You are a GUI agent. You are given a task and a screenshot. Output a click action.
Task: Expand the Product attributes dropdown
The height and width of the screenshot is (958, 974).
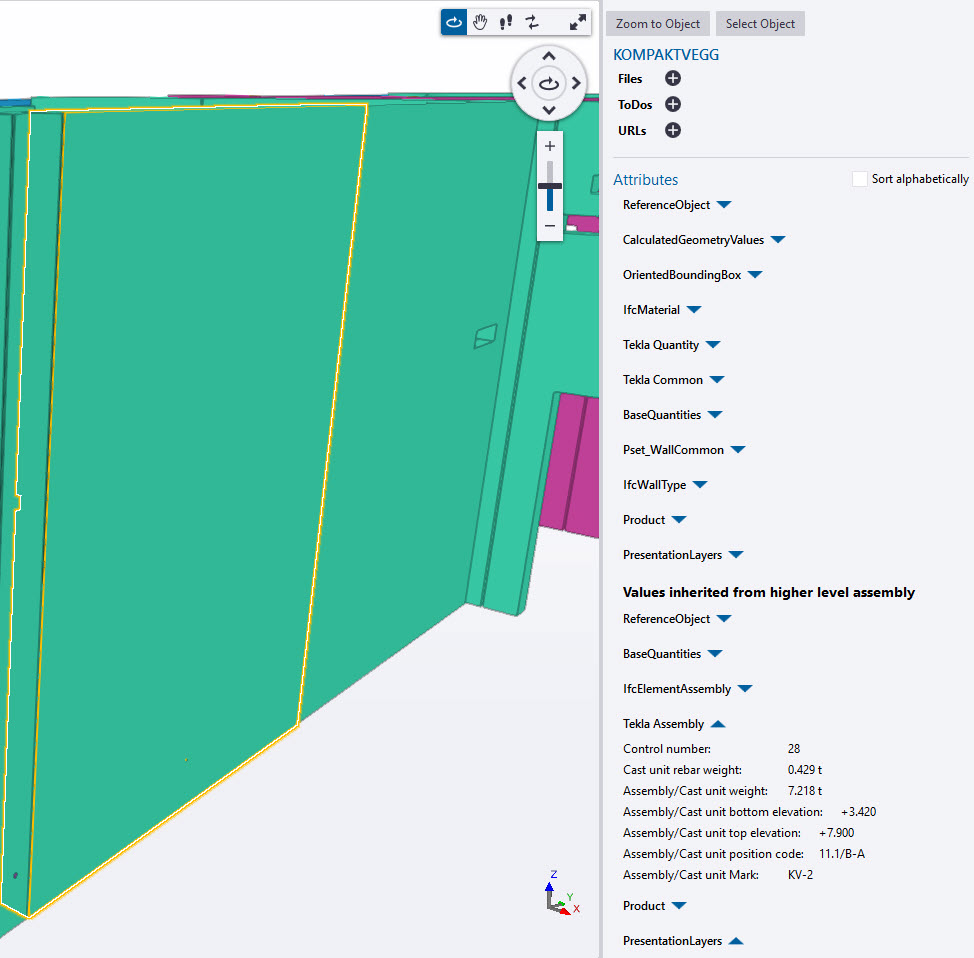click(x=680, y=519)
